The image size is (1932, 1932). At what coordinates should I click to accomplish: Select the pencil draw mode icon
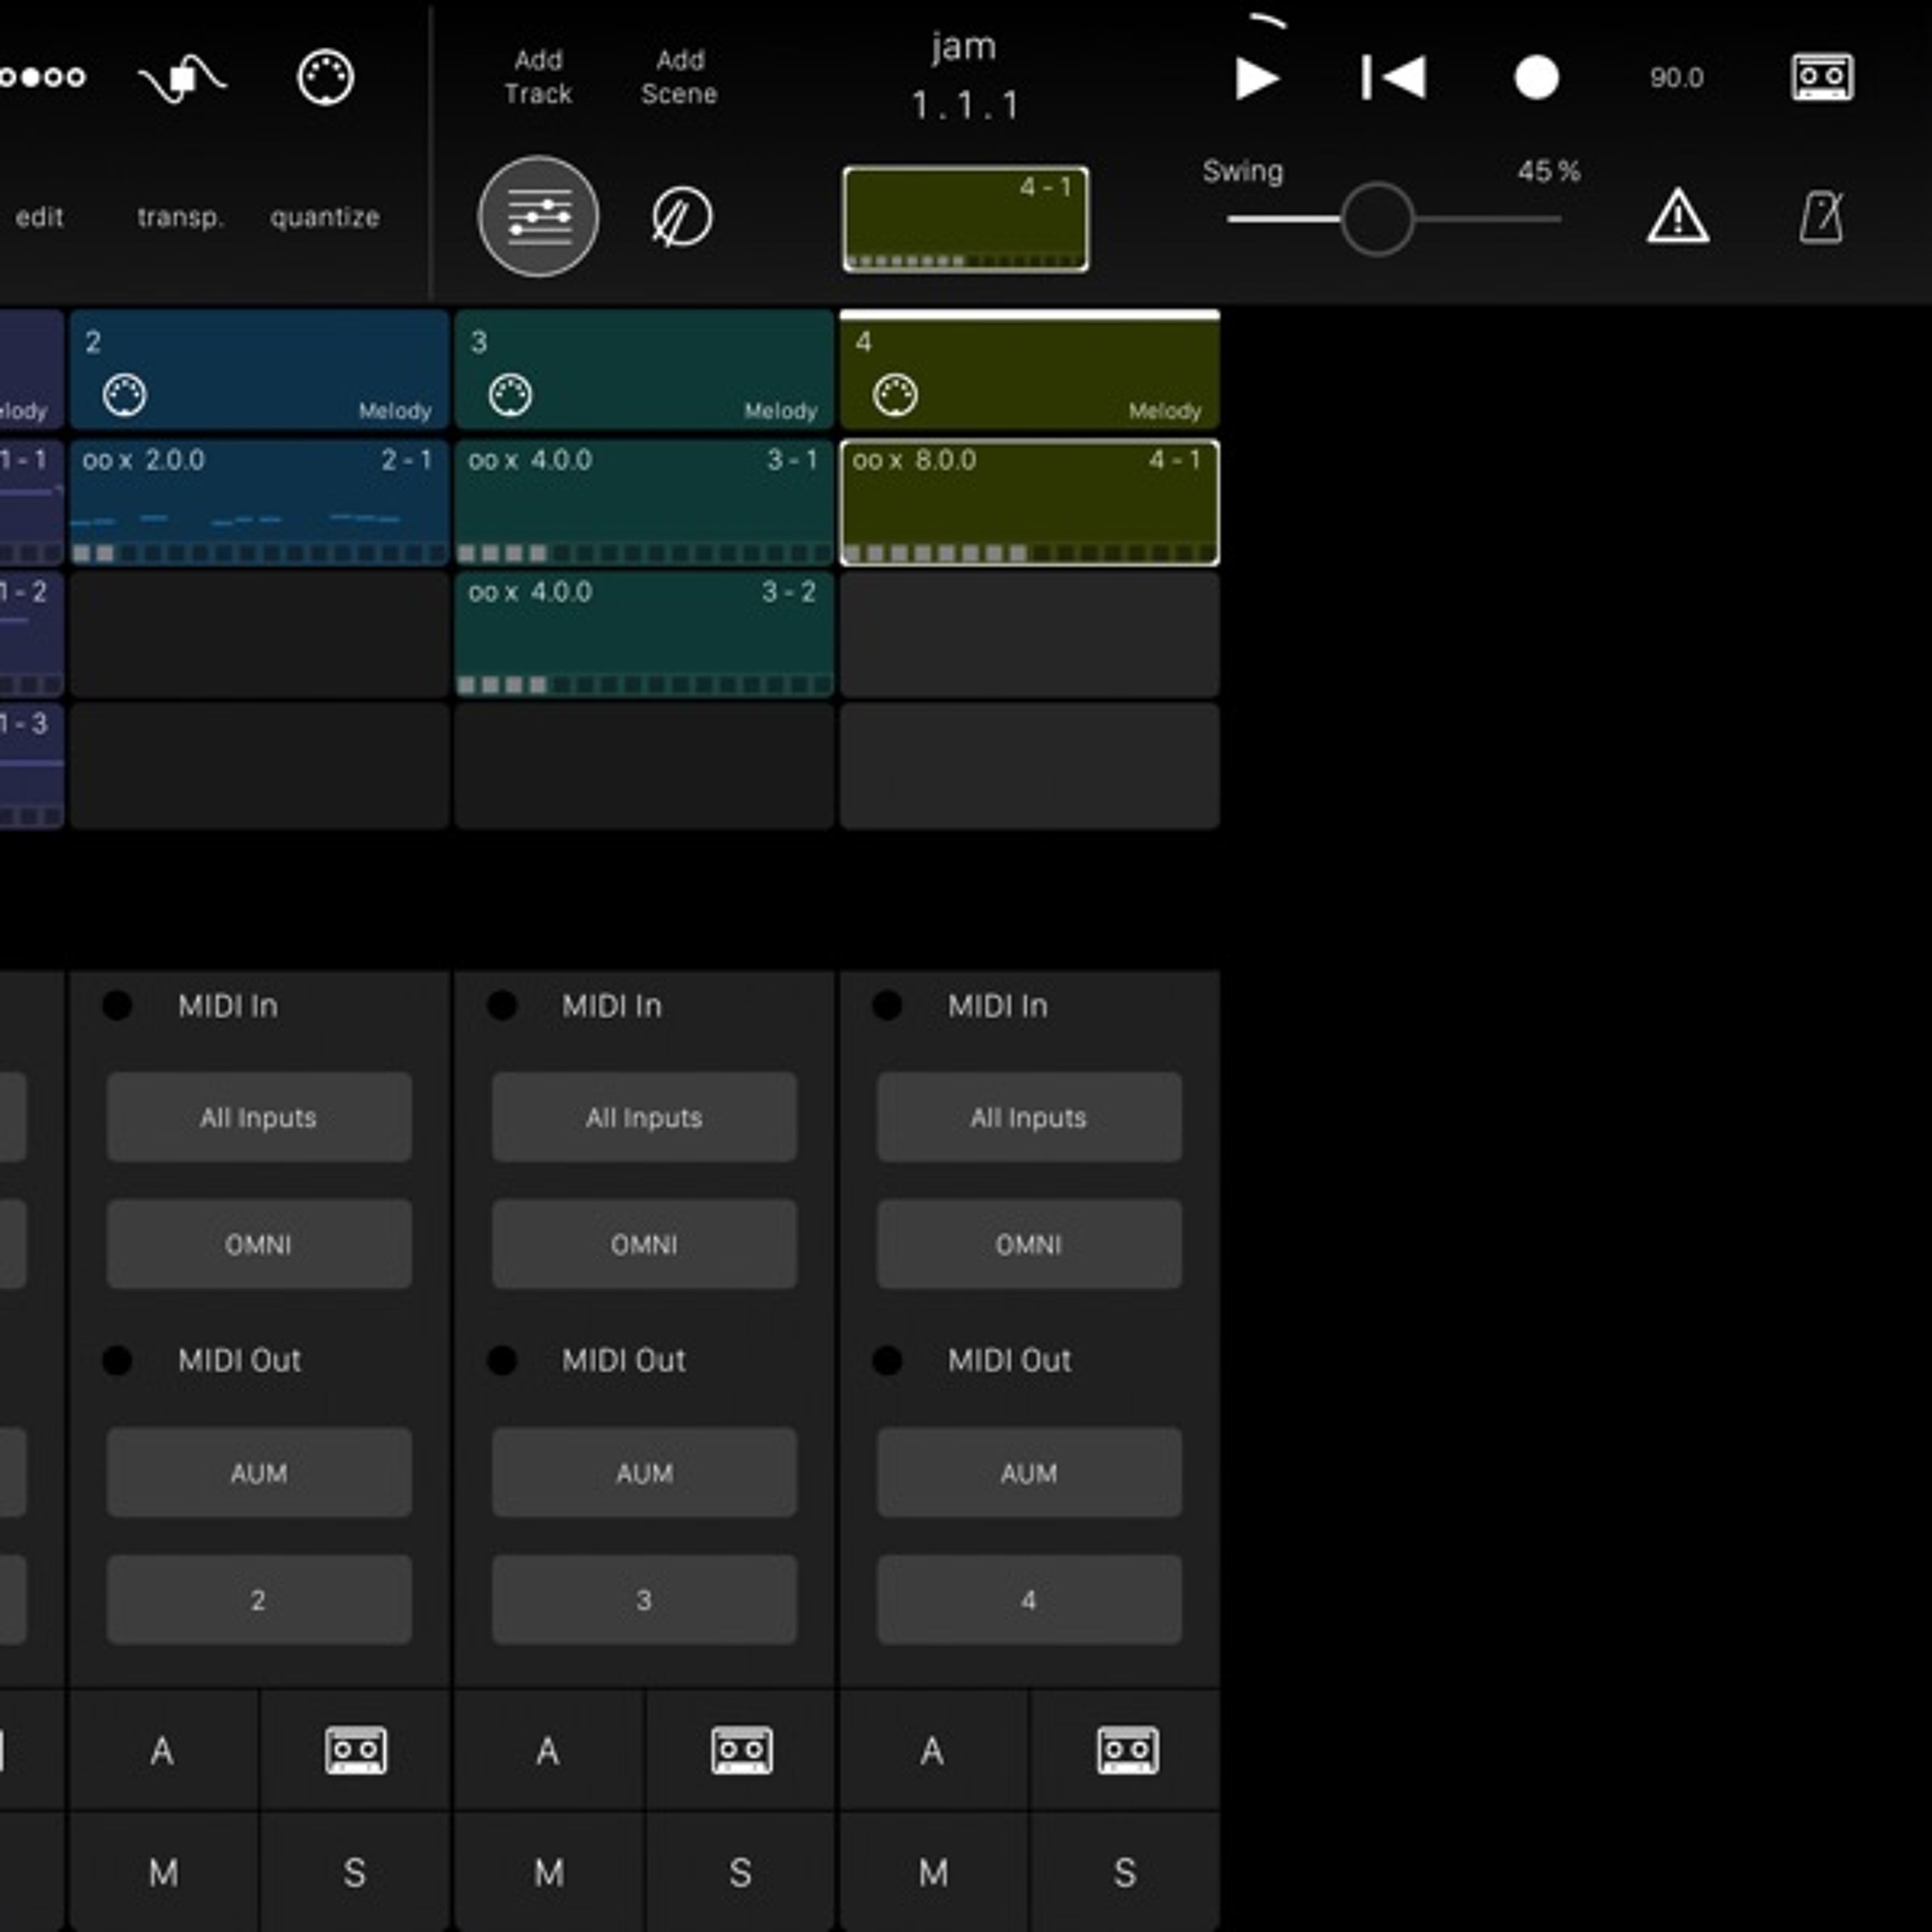point(681,217)
